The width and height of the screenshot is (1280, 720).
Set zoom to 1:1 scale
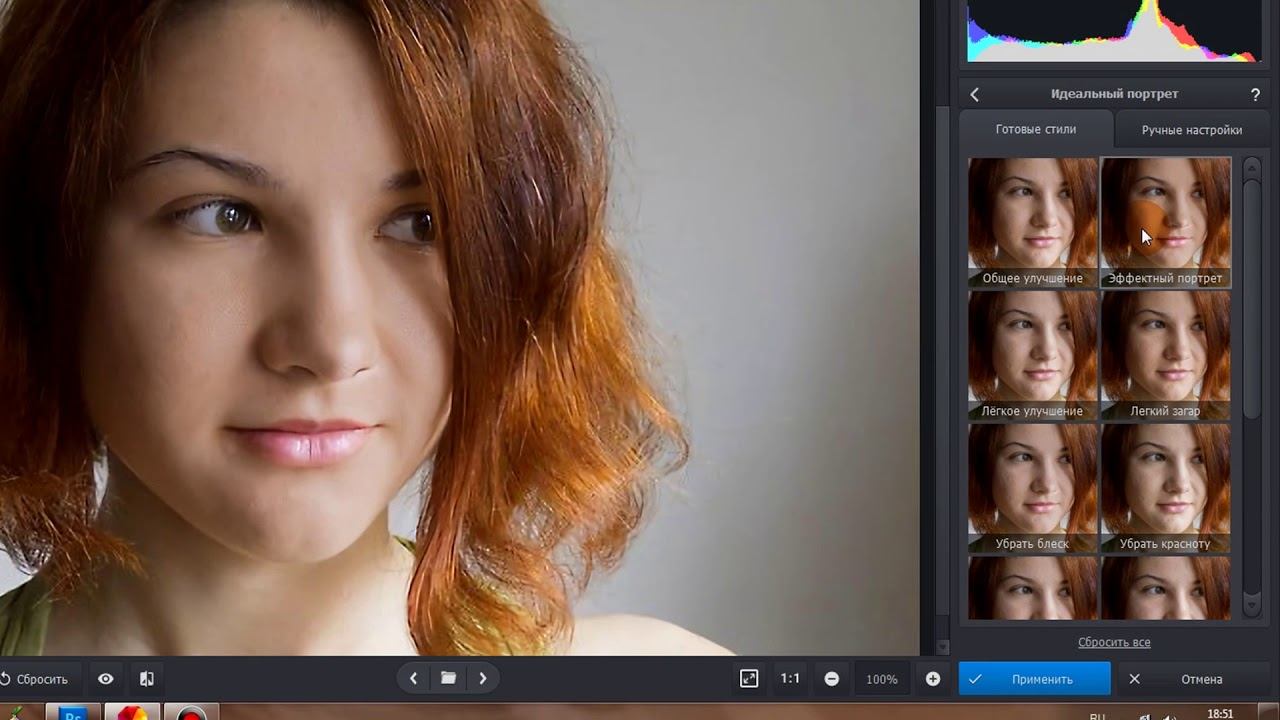click(790, 678)
